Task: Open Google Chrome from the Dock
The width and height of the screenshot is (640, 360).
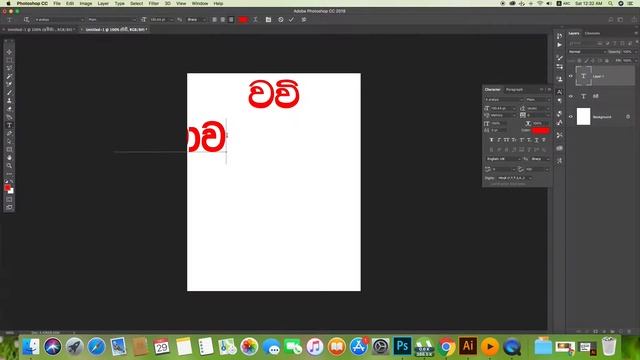Action: [446, 347]
